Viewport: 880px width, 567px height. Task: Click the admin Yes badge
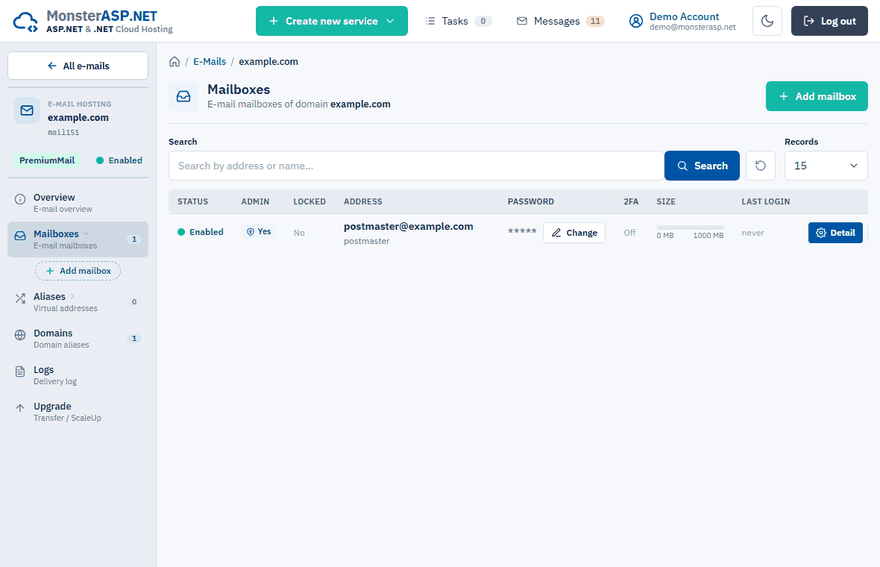(x=259, y=231)
